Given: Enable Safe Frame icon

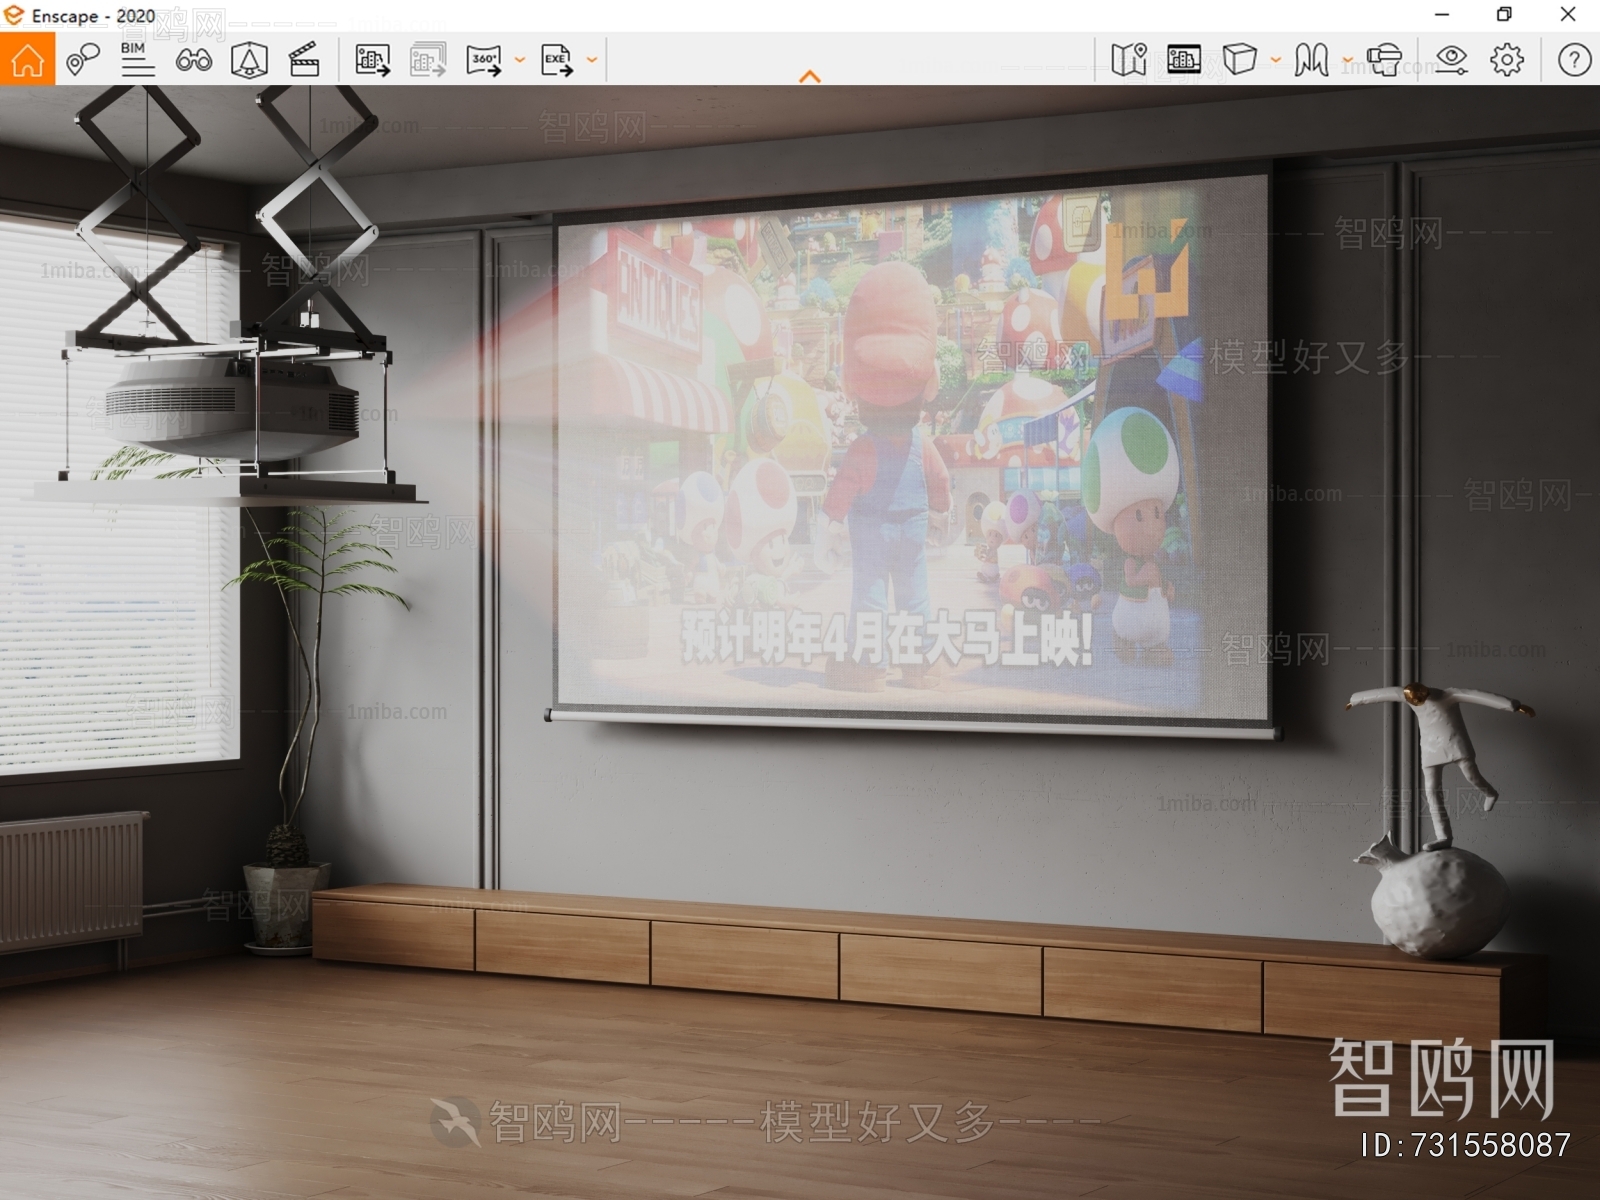Looking at the screenshot, I should tap(249, 60).
